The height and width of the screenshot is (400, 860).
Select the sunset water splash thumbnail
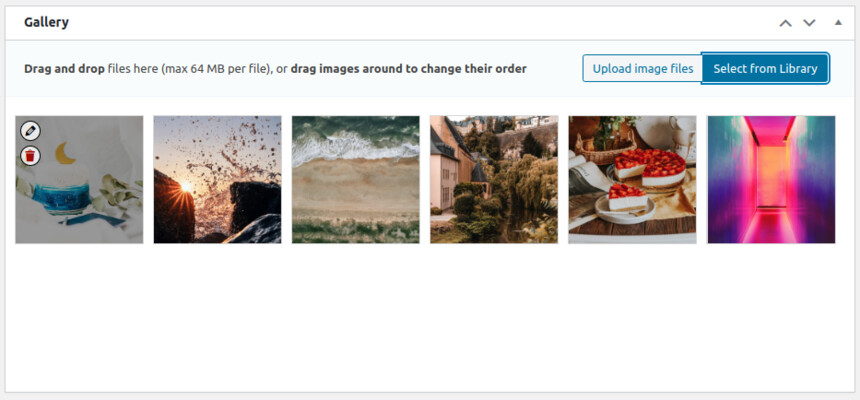217,179
